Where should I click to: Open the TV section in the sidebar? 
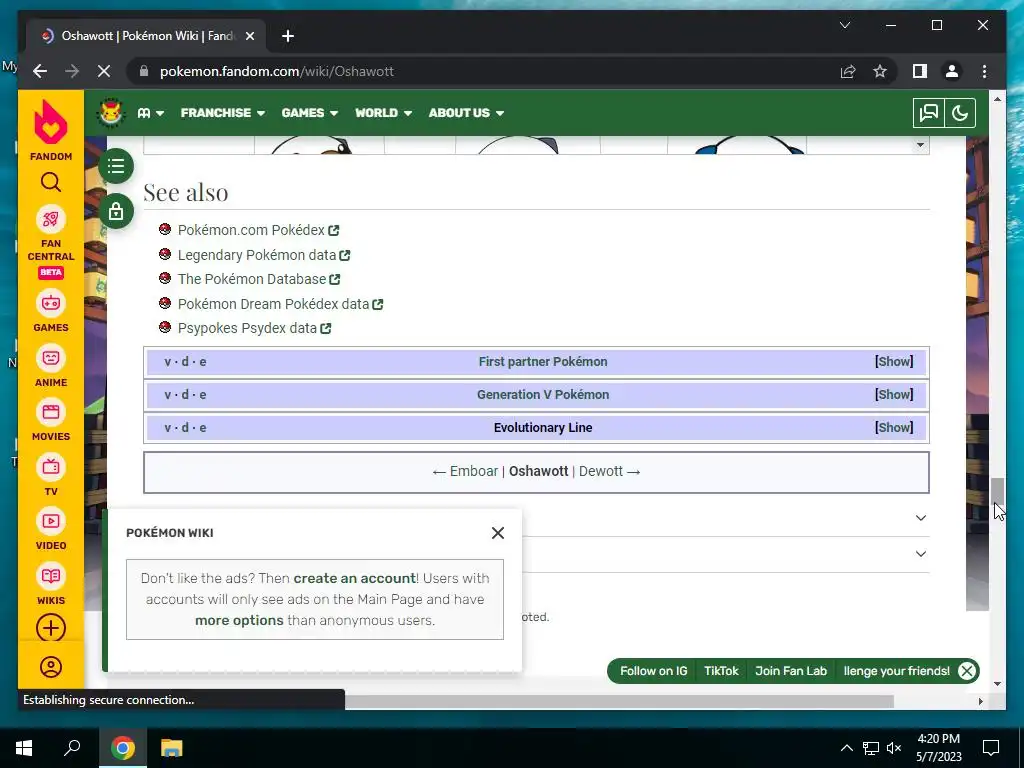point(51,476)
